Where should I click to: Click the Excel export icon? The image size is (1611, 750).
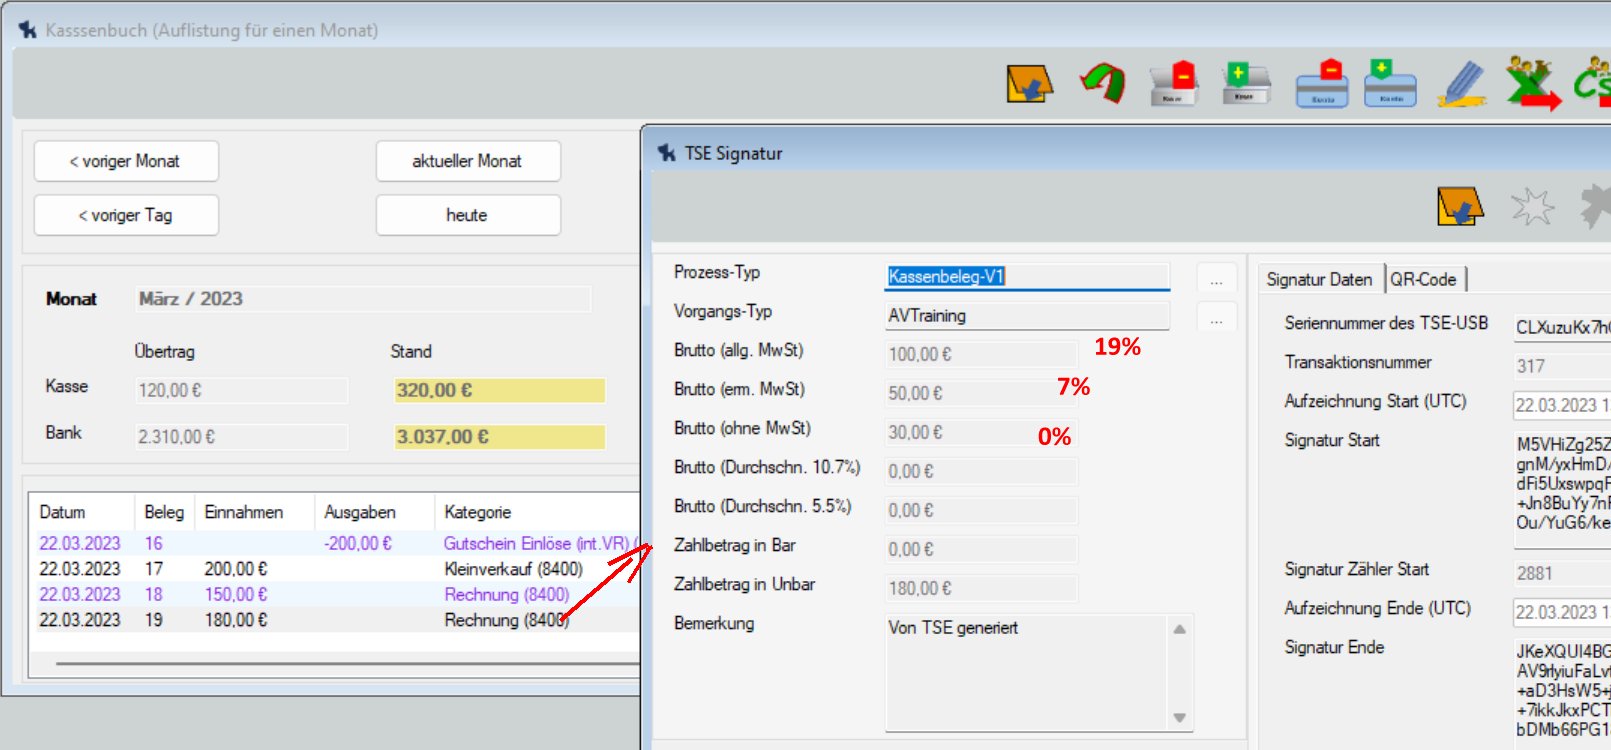click(1533, 83)
